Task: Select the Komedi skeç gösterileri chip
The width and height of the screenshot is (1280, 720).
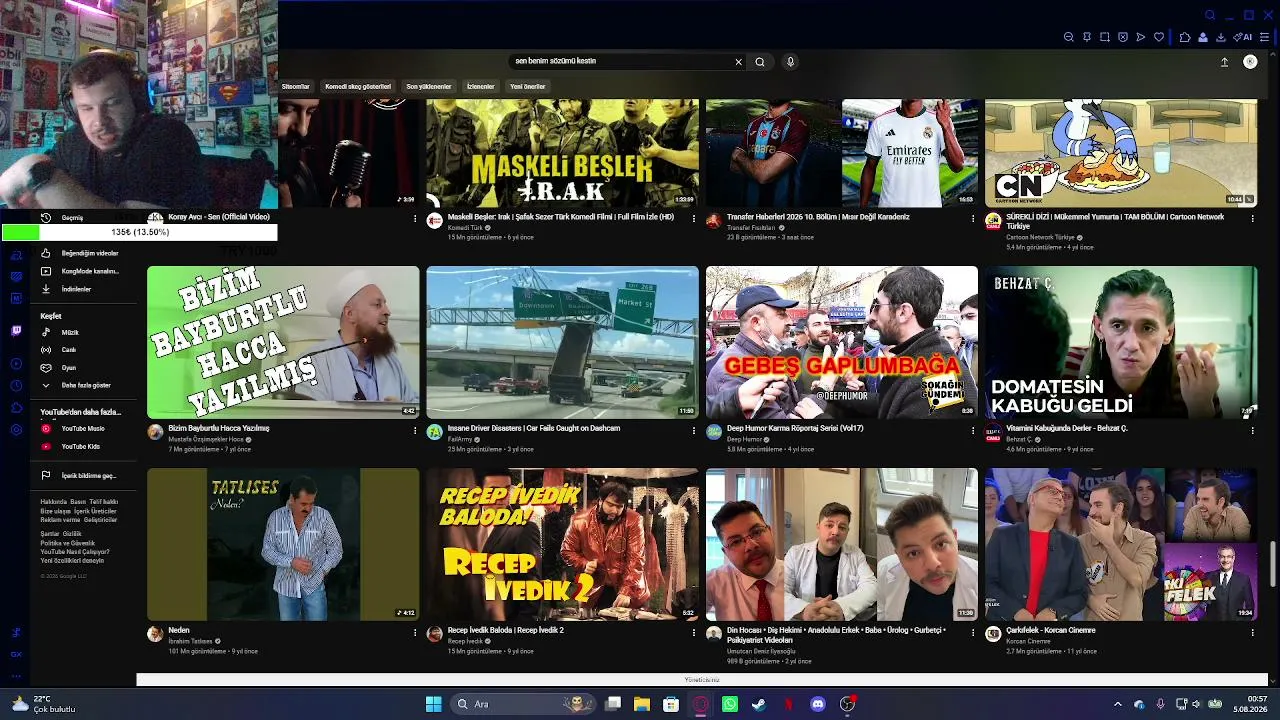Action: (358, 87)
